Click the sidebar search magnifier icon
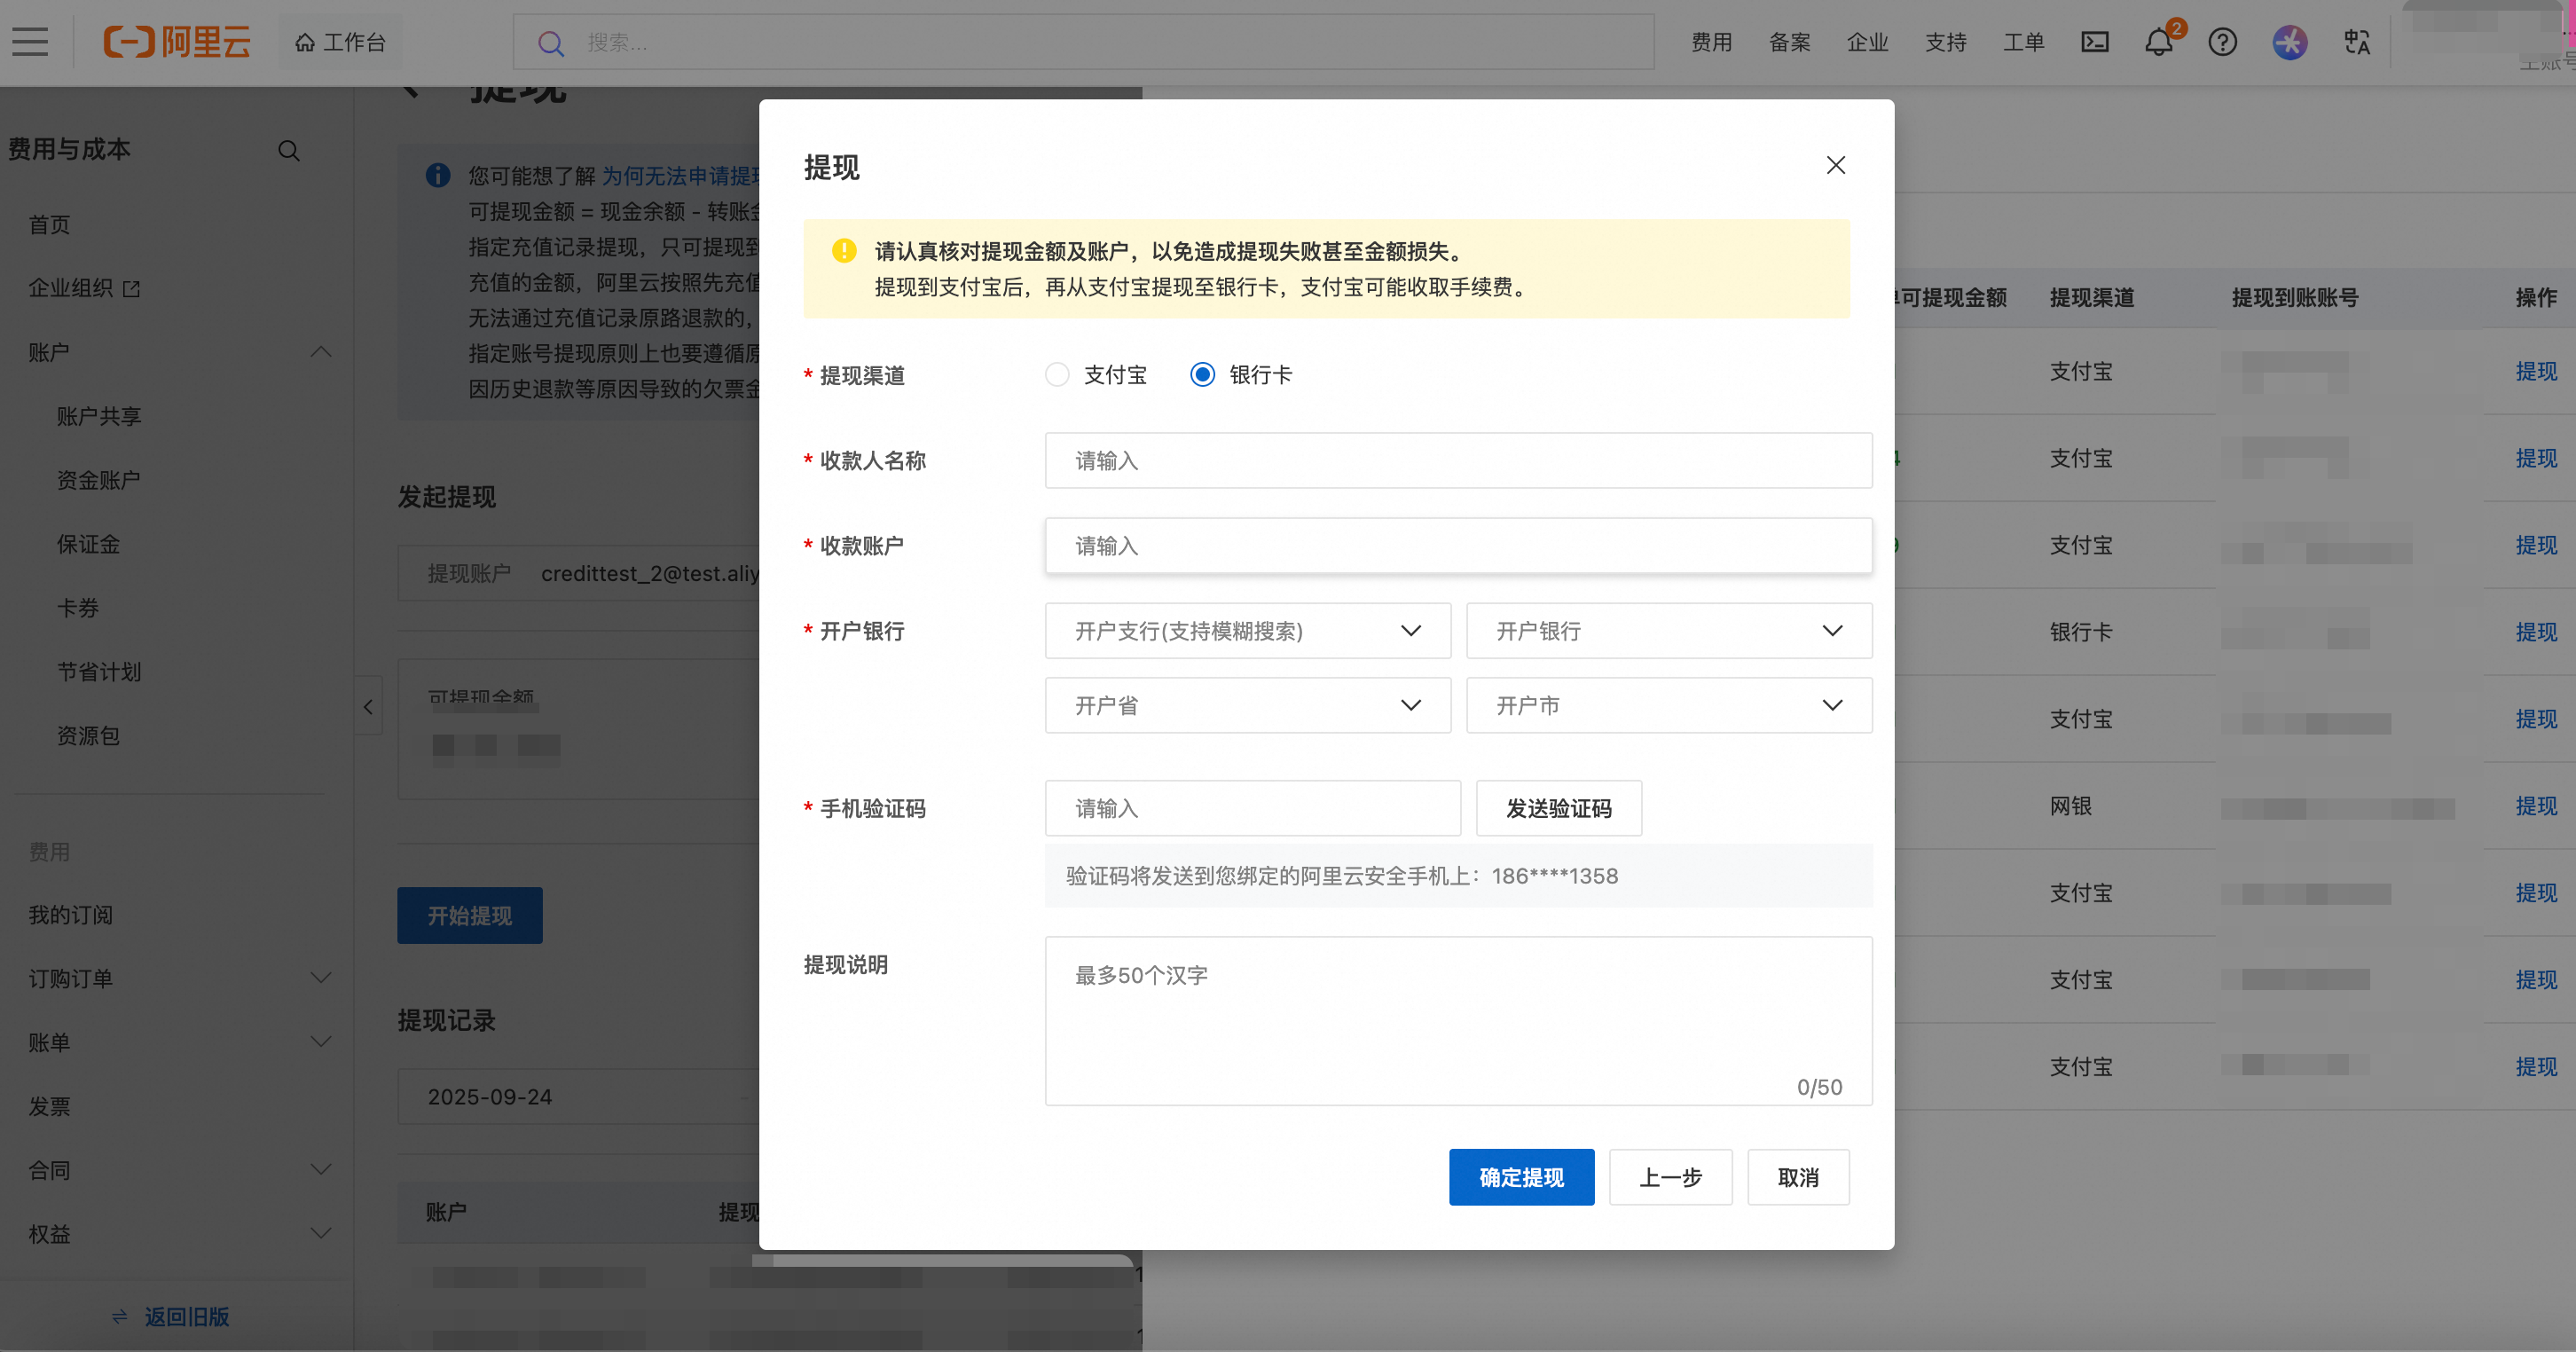The width and height of the screenshot is (2576, 1352). [289, 151]
